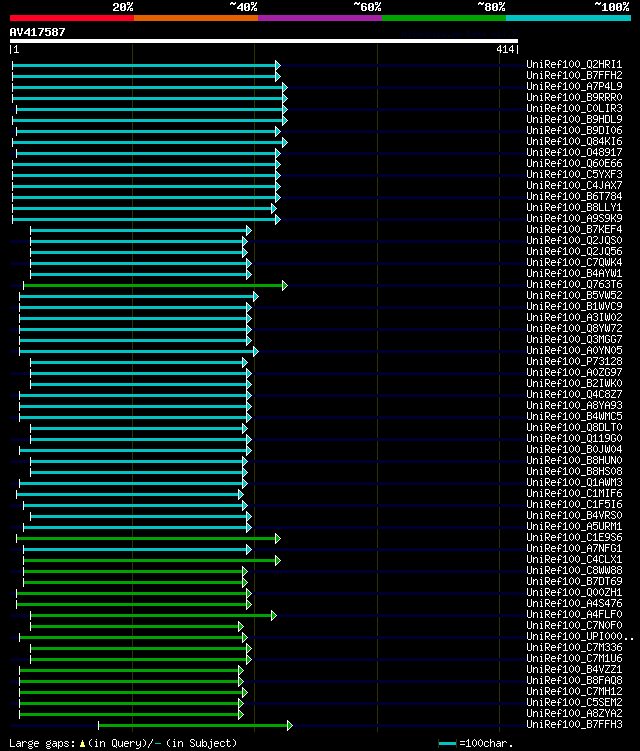Viewport: 640px width, 751px height.
Task: Select label UniRef100_A8YA93
Action: [574, 406]
